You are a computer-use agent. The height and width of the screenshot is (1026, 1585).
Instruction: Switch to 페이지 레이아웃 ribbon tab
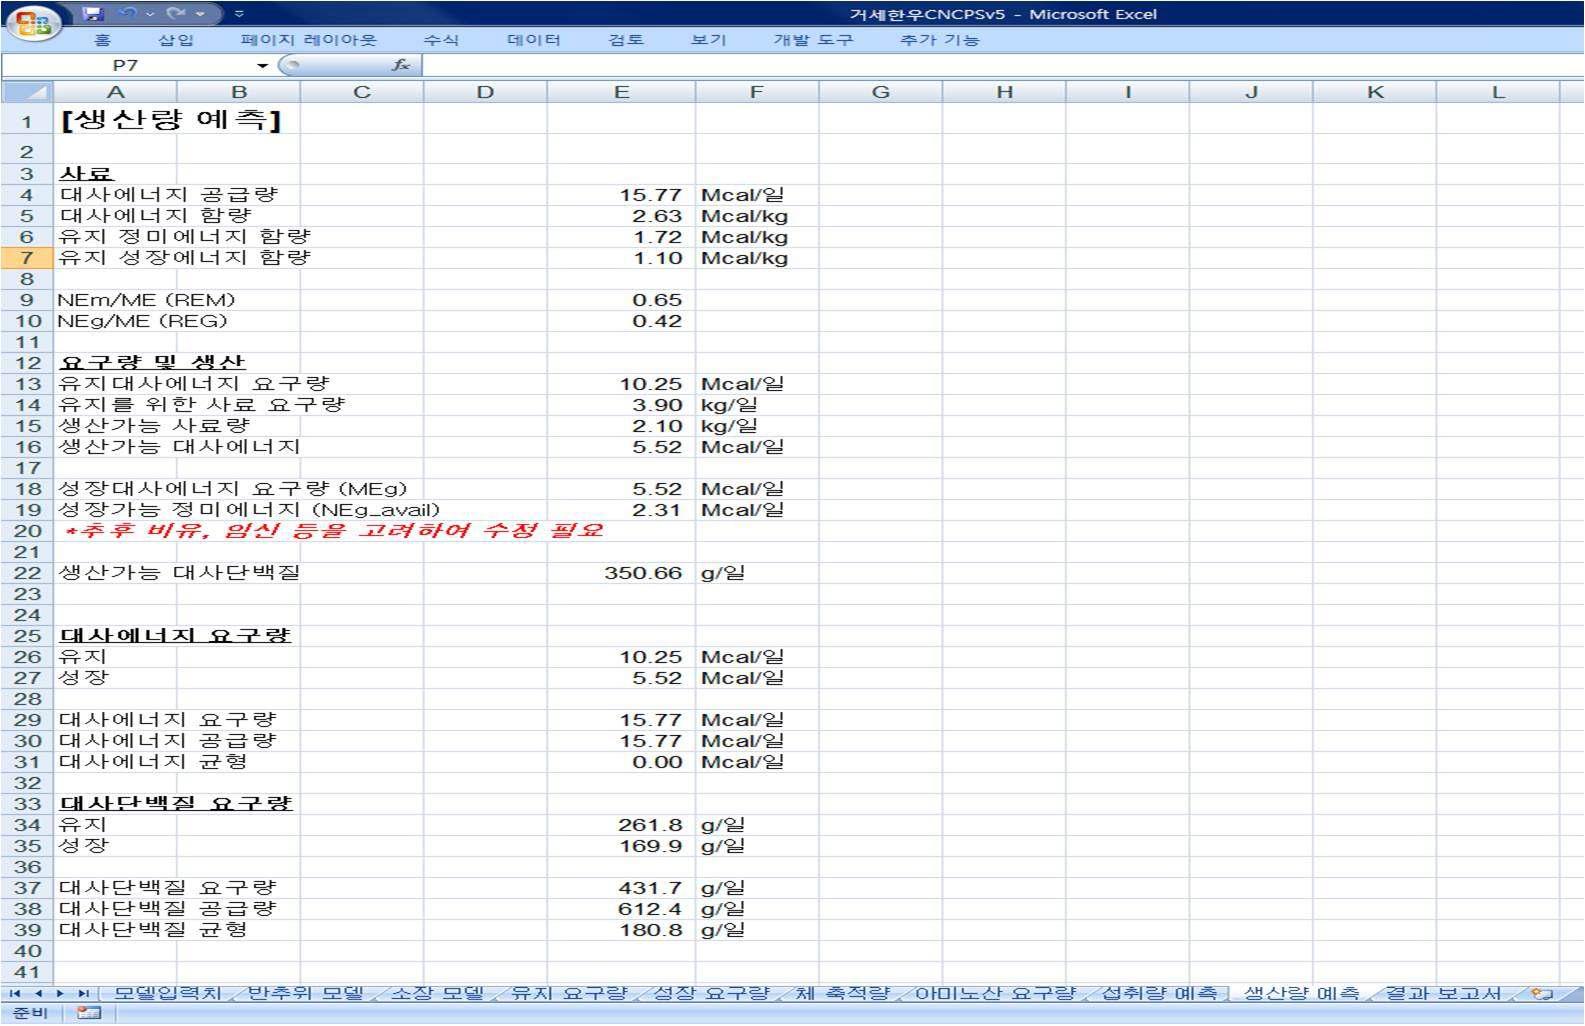[308, 40]
